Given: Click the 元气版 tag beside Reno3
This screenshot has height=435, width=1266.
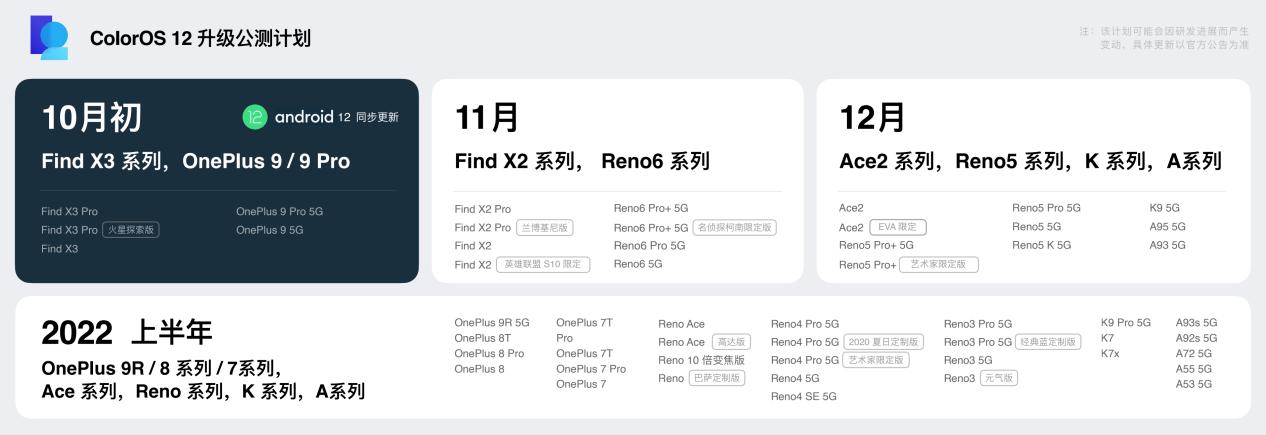Looking at the screenshot, I should (998, 378).
